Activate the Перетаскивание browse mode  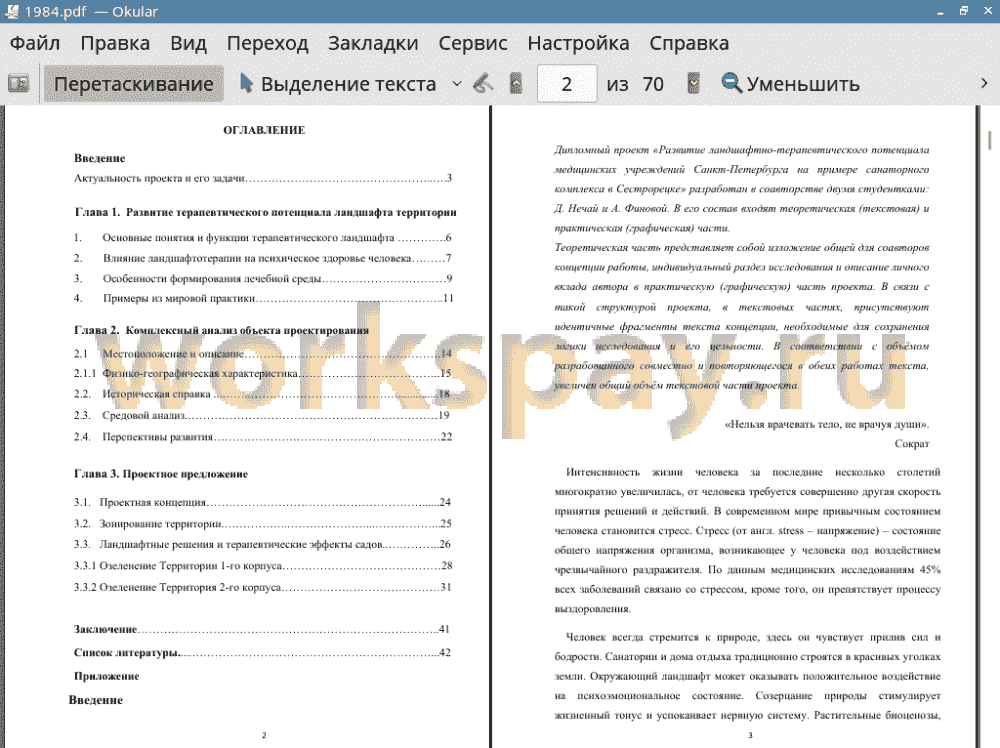click(133, 84)
